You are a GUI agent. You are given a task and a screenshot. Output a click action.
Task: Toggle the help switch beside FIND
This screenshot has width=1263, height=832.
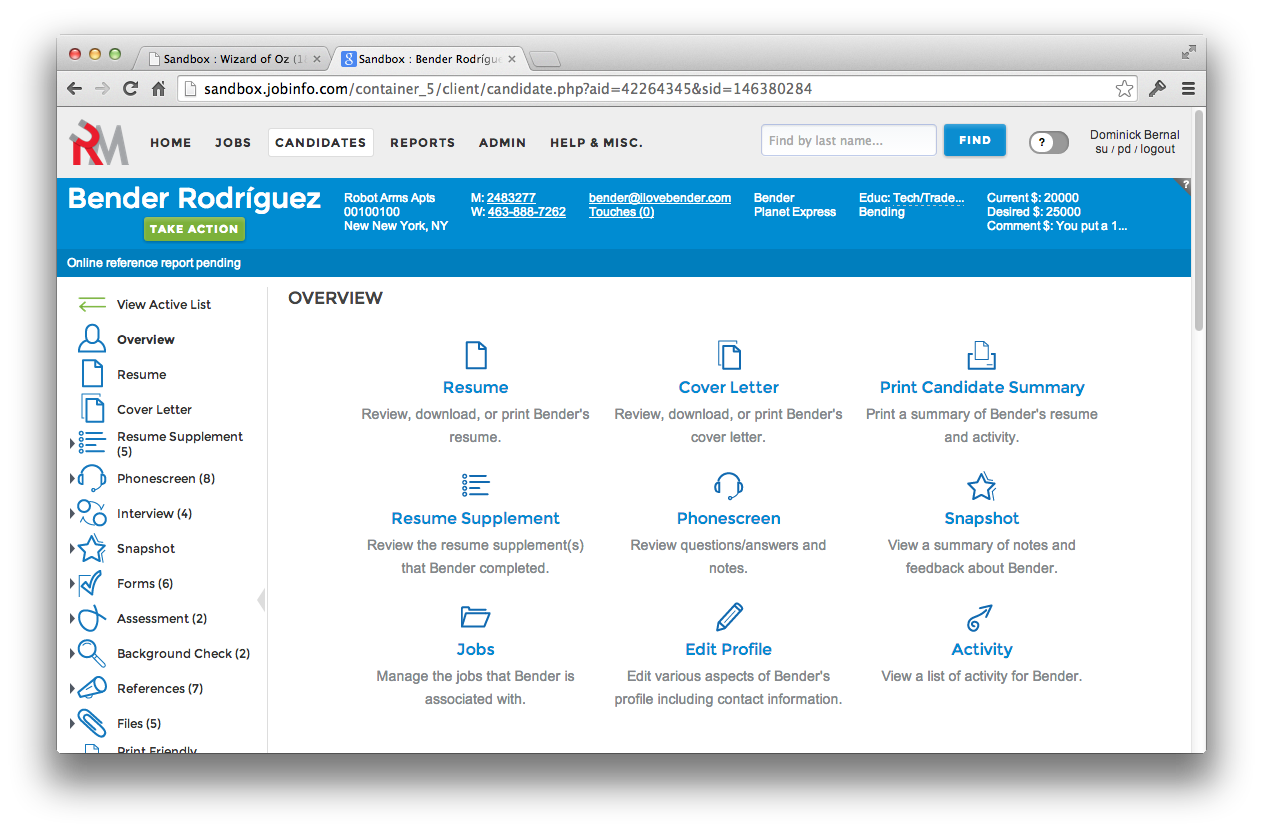click(1049, 142)
